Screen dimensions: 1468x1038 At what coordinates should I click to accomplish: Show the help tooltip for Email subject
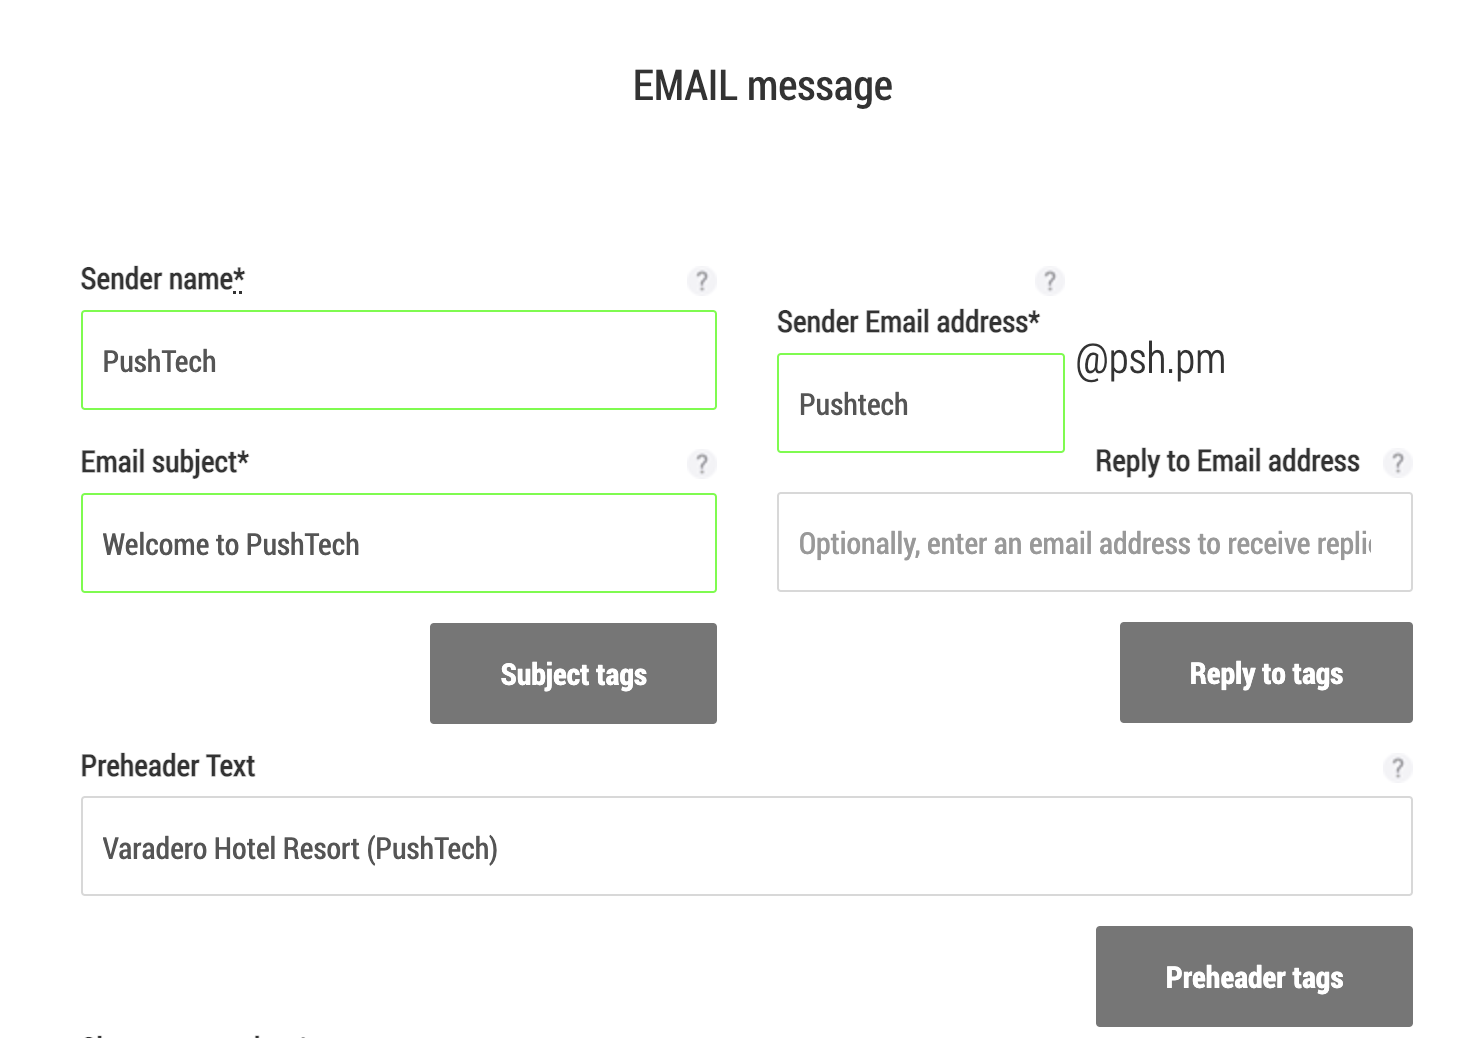click(702, 464)
